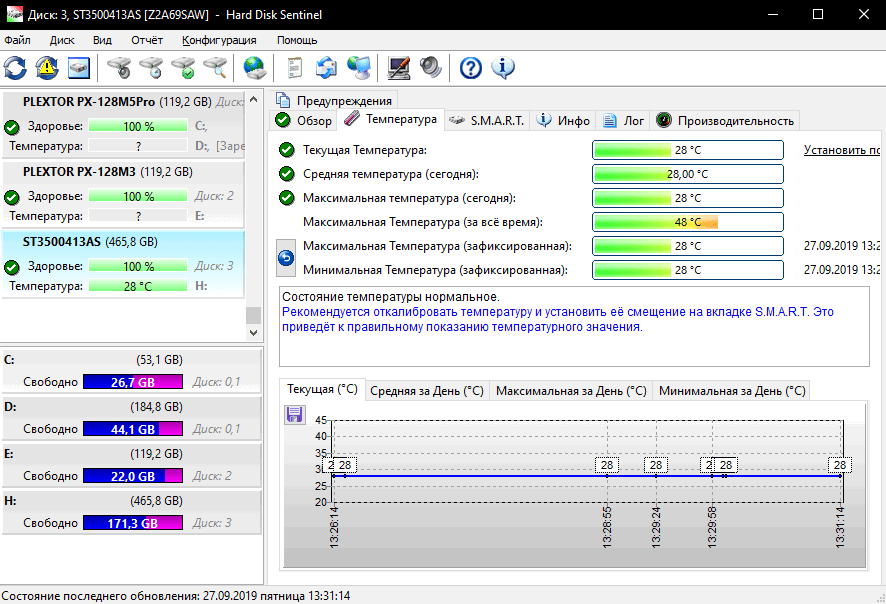Viewport: 886px width, 604px height.
Task: Click the blue info bubble icon
Action: pos(503,68)
